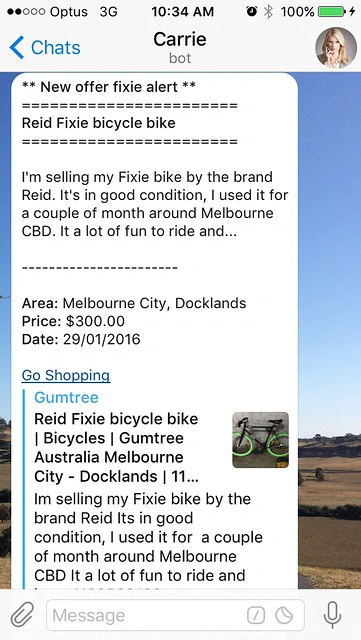Open the Go Shopping link

66,376
